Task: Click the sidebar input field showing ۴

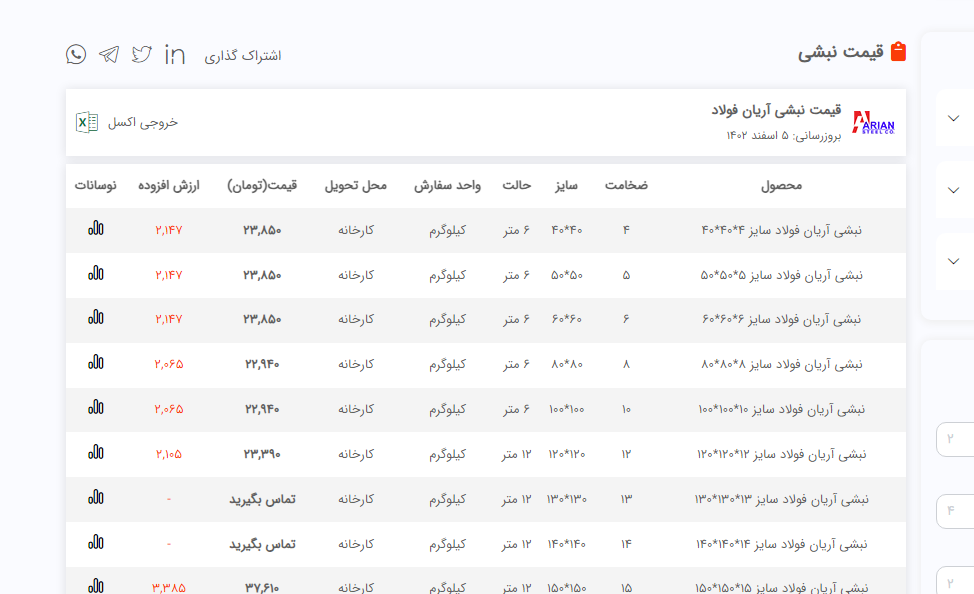Action: coord(954,511)
